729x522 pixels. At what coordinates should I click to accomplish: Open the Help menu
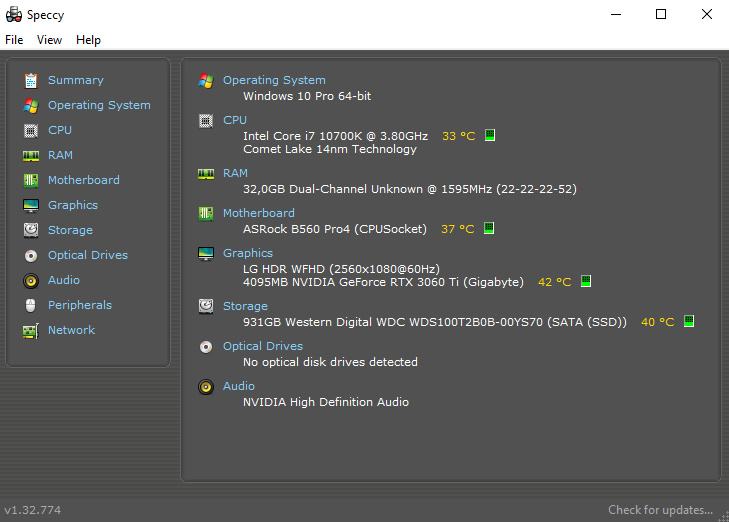pos(88,40)
